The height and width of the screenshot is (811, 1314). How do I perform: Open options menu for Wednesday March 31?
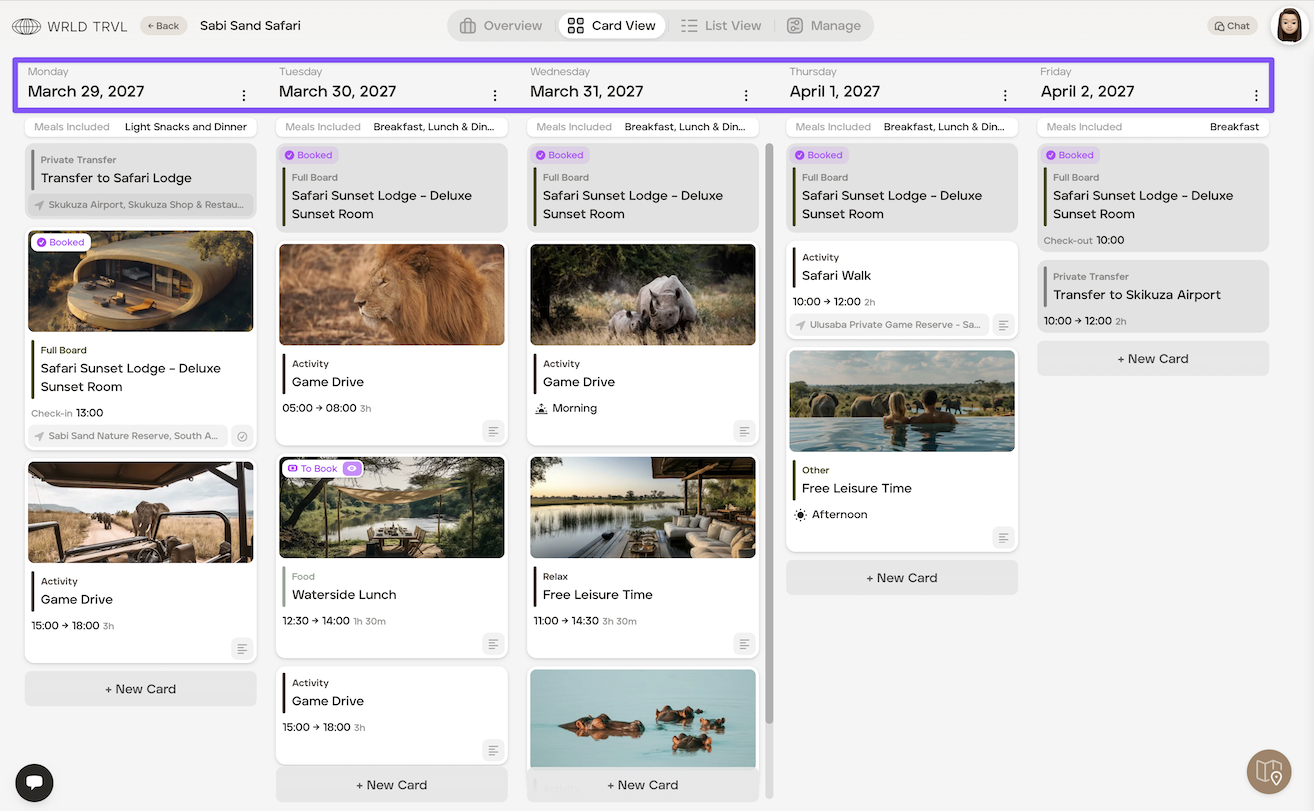click(746, 96)
